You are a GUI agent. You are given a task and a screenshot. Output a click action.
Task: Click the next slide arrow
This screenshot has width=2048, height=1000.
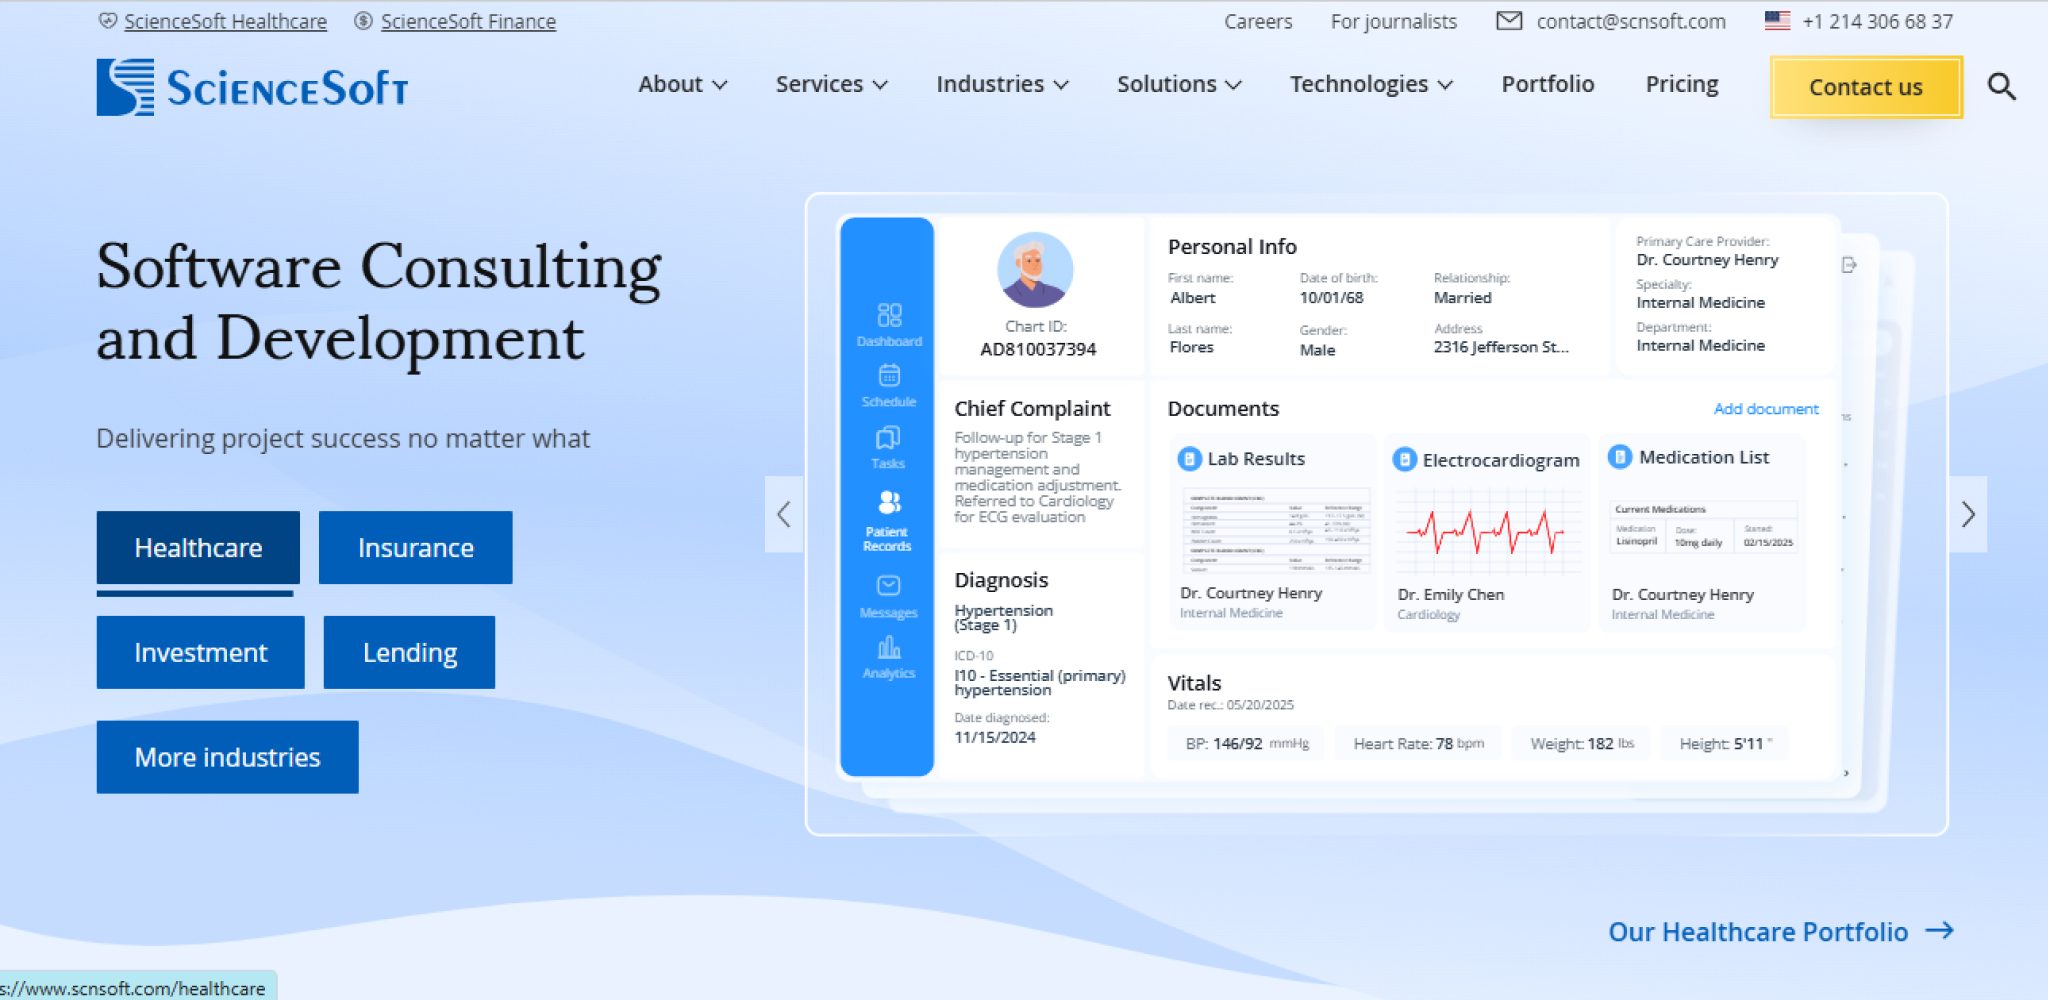[x=1968, y=514]
